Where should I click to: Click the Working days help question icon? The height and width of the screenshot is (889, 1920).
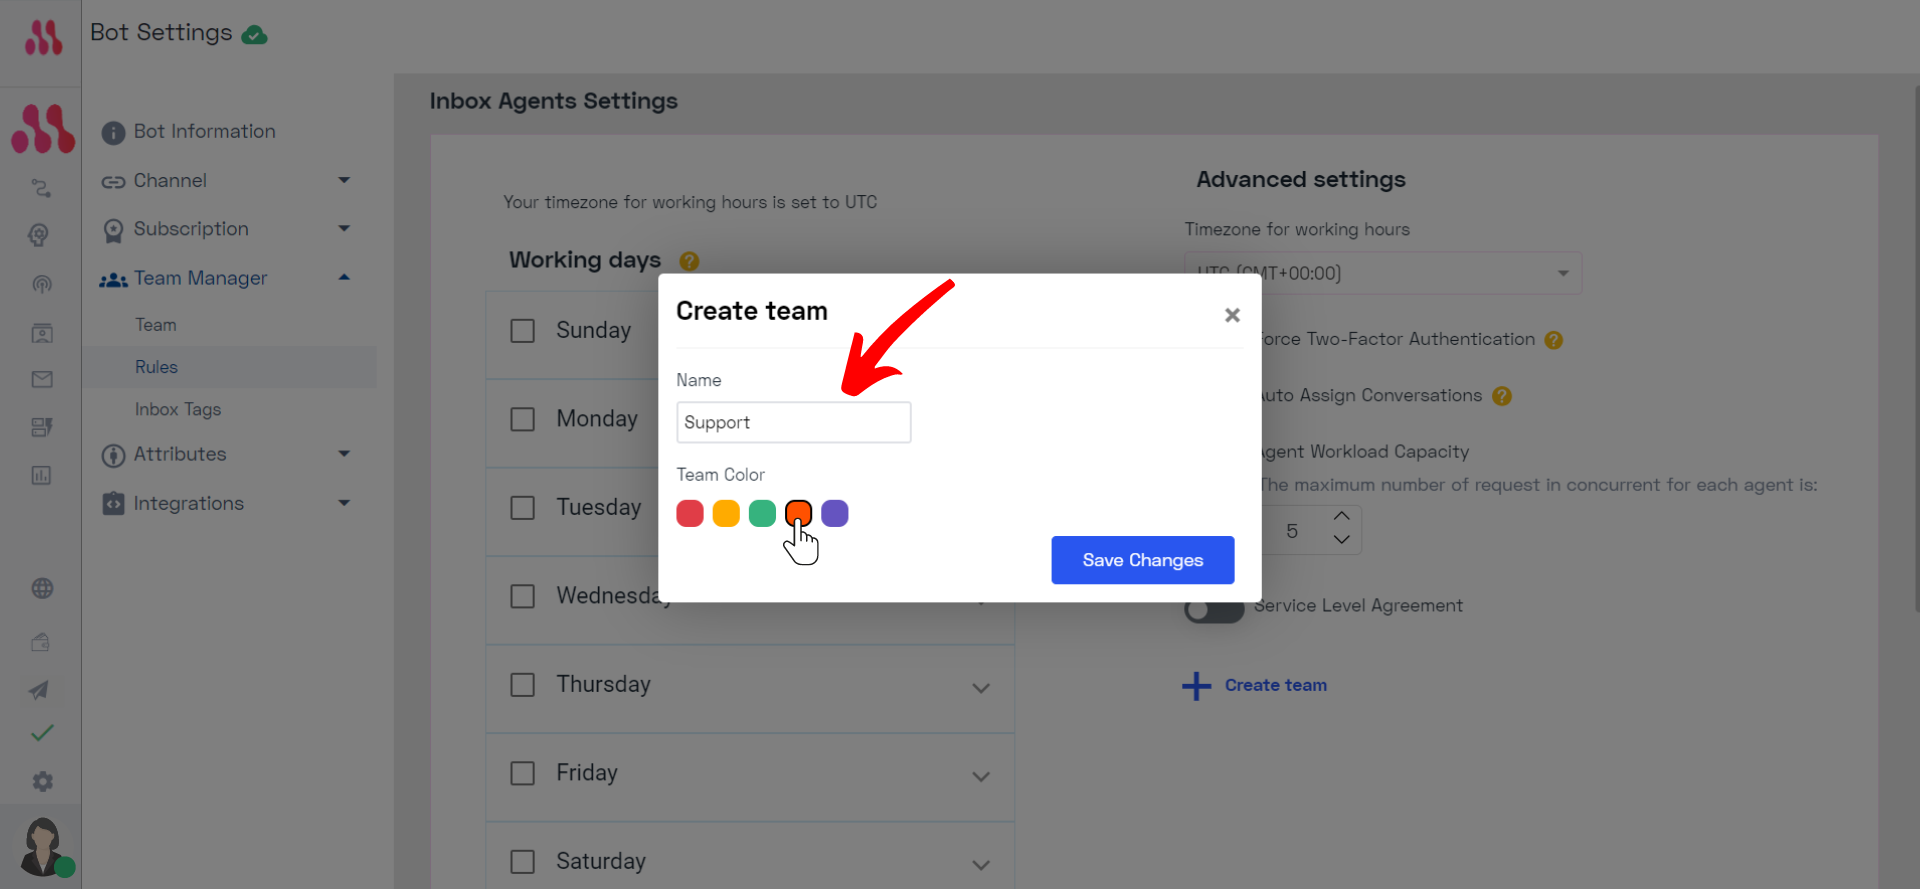689,261
